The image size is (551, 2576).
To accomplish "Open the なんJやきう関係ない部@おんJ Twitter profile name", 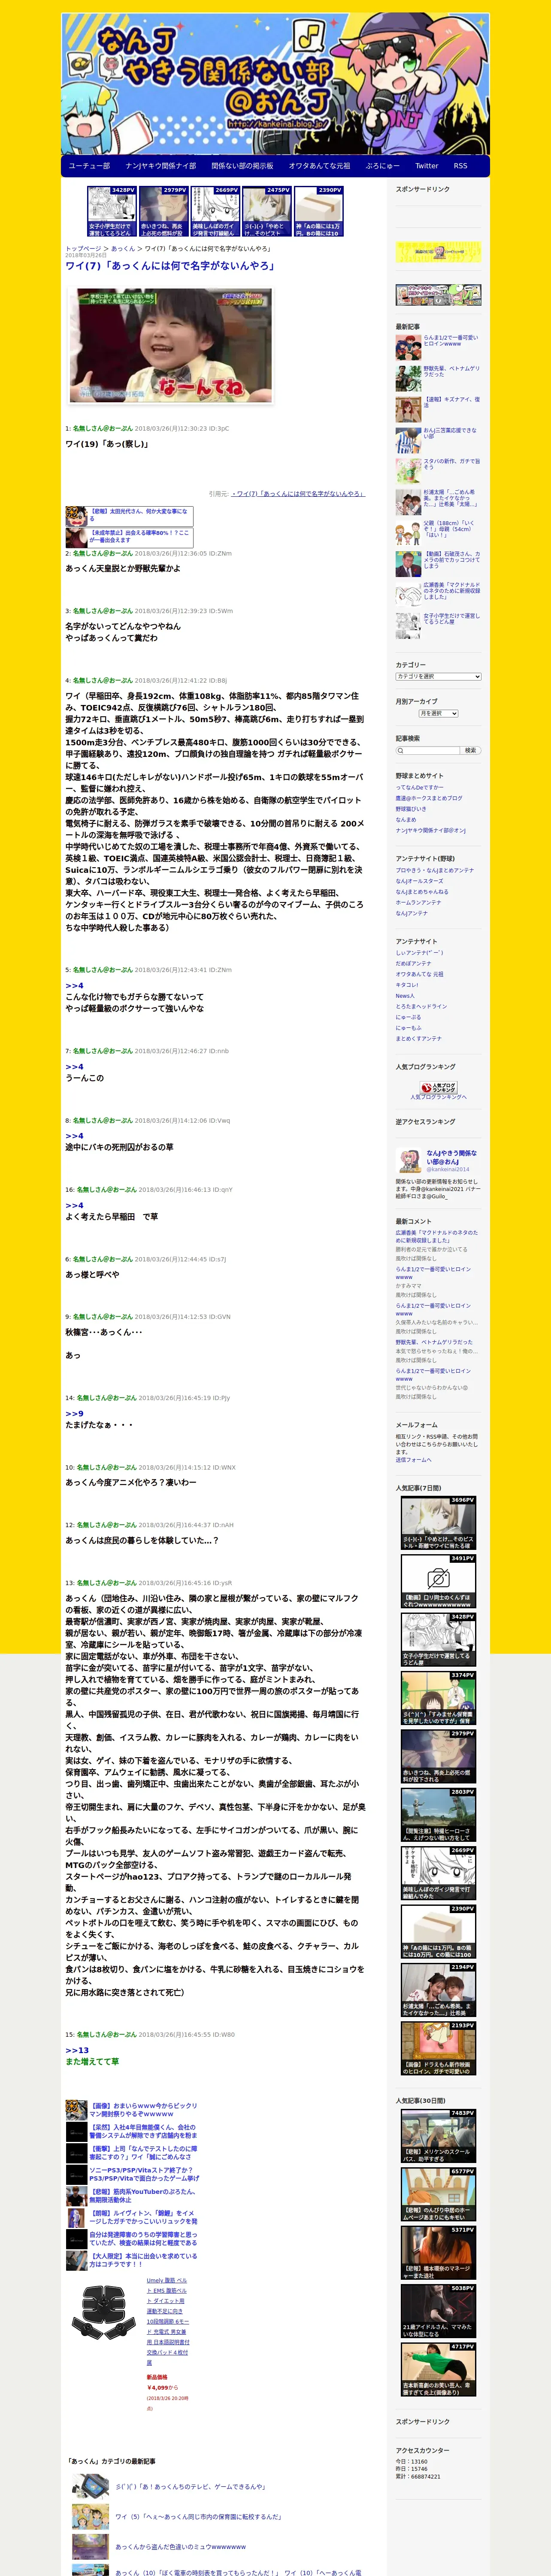I will pos(451,1157).
